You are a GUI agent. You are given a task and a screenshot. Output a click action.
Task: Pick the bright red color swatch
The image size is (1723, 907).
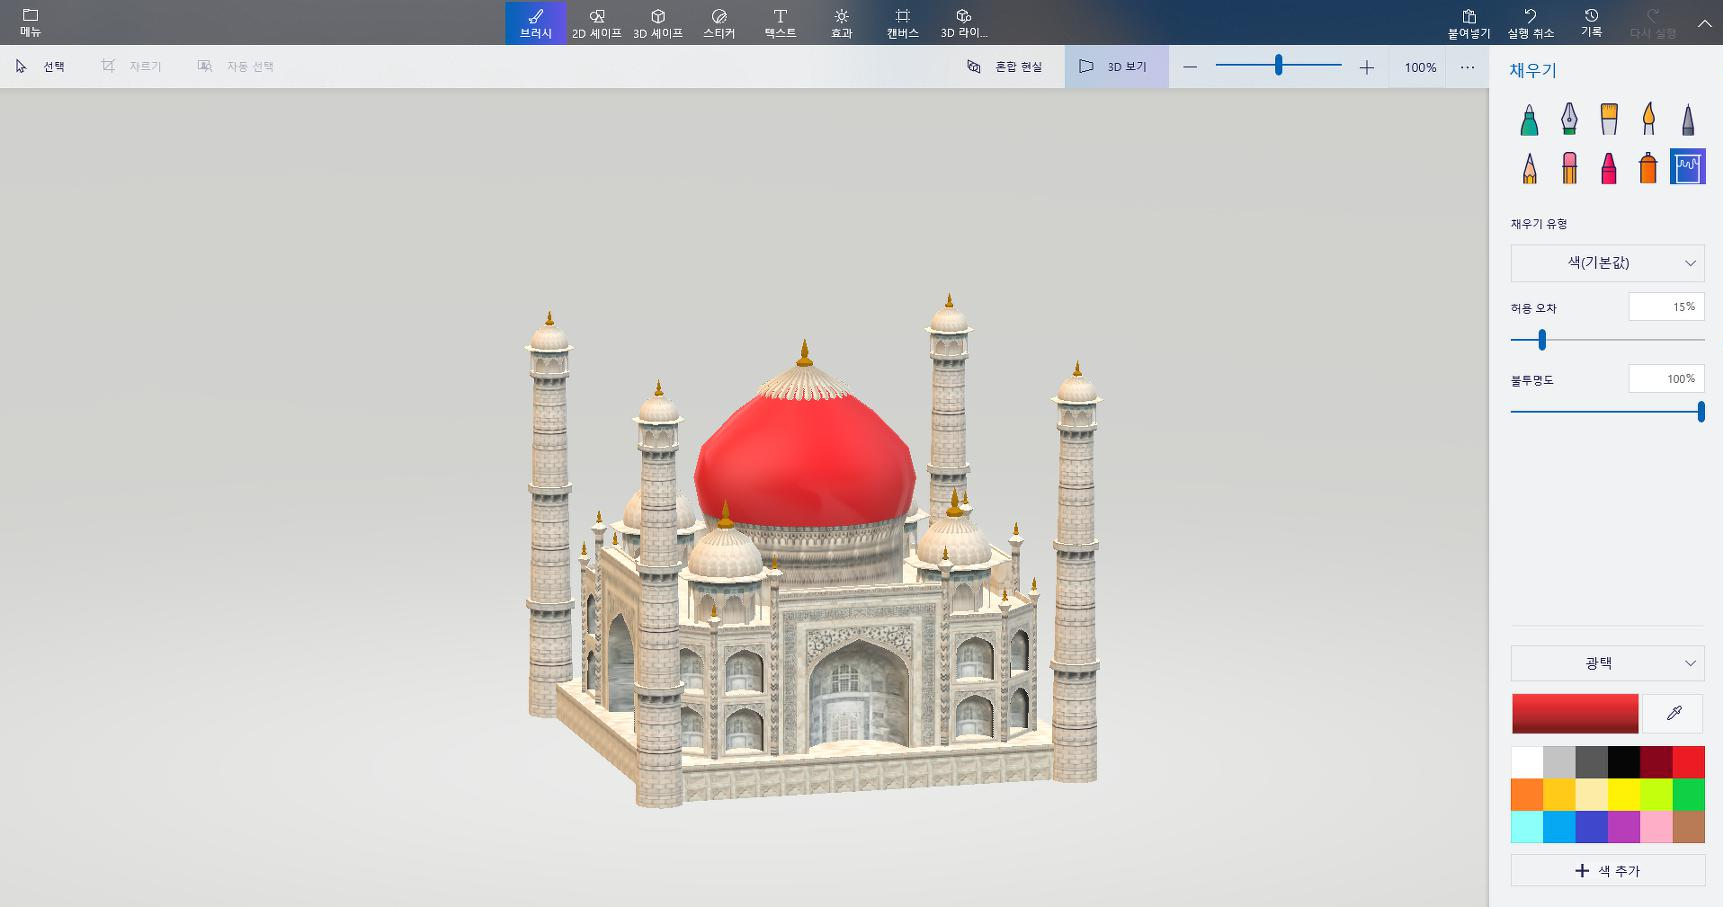(x=1689, y=762)
